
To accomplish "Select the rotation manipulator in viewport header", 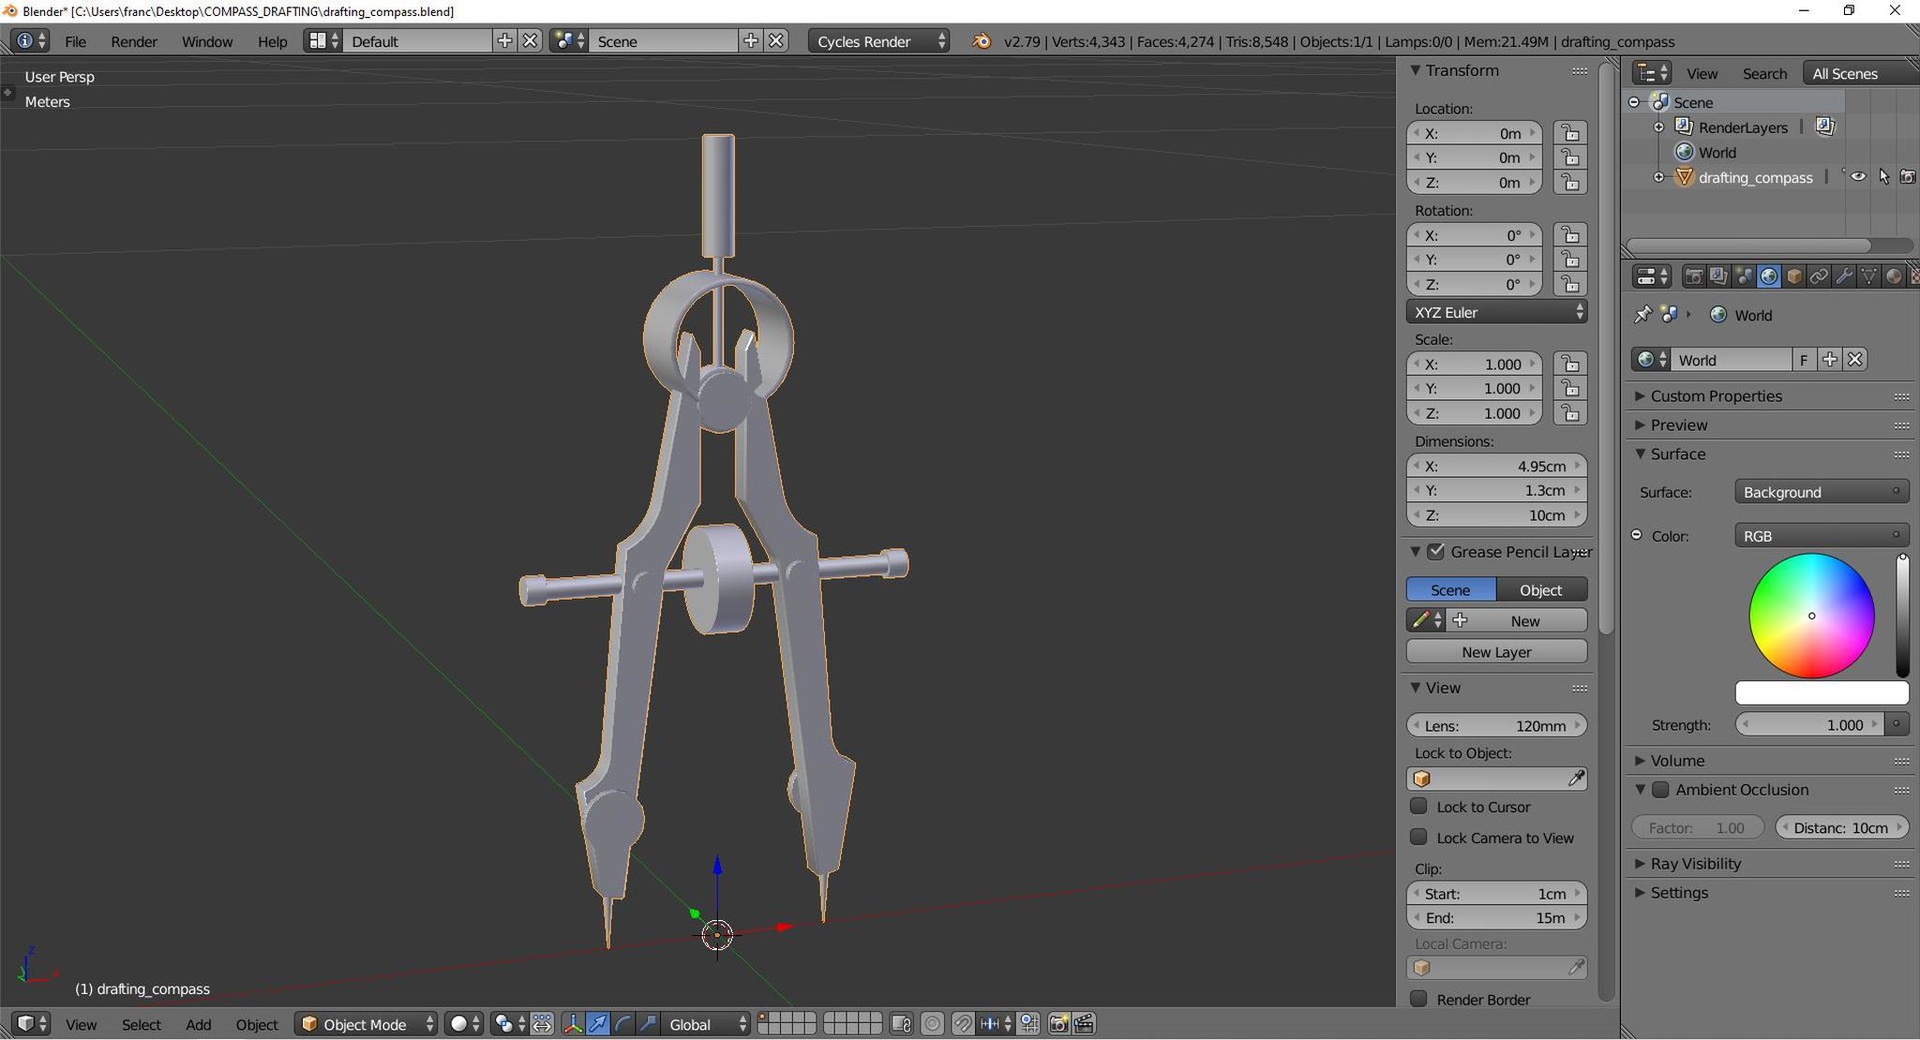I will pos(624,1024).
